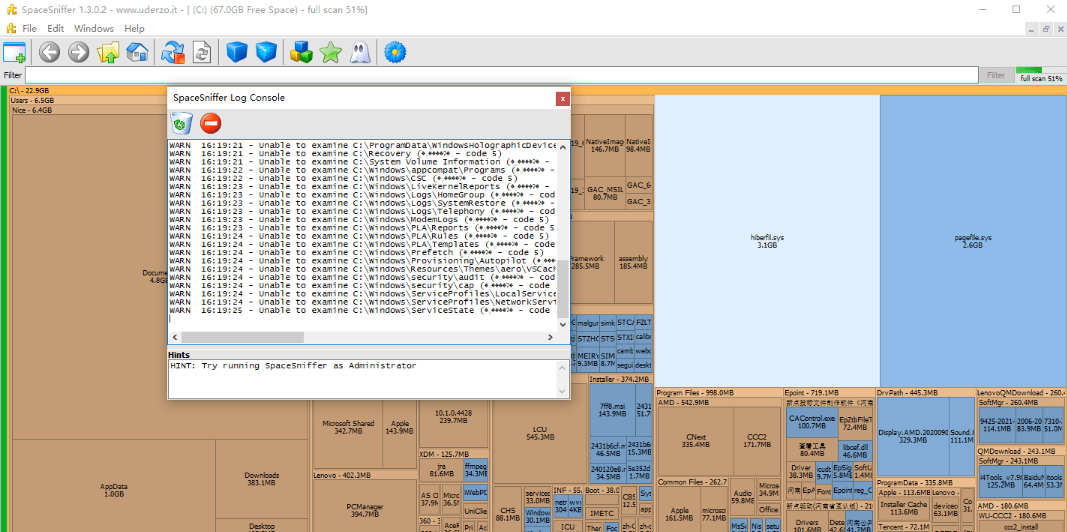
Task: Restore down the inner MDI window
Action: pyautogui.click(x=1046, y=29)
